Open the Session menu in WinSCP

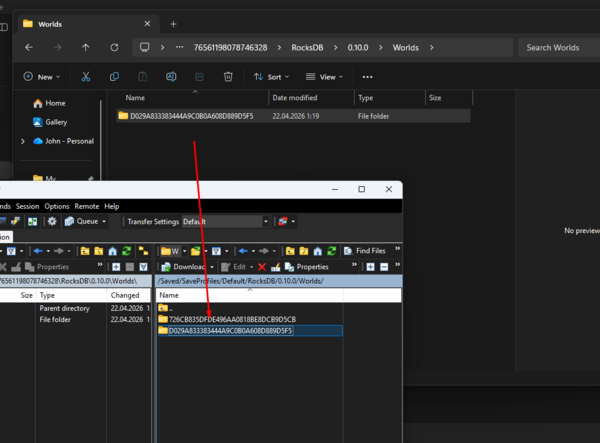point(27,206)
